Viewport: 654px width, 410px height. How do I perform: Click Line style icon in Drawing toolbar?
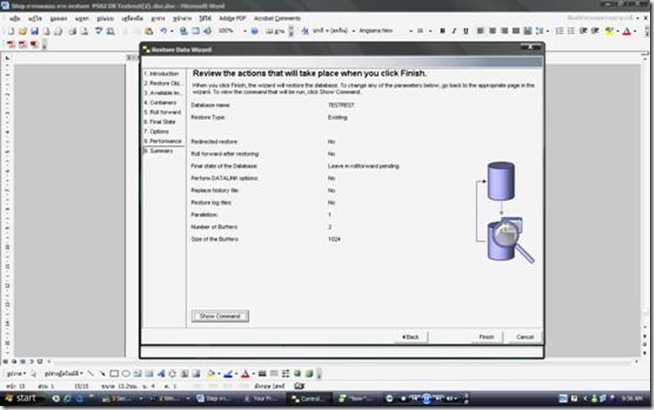point(262,373)
